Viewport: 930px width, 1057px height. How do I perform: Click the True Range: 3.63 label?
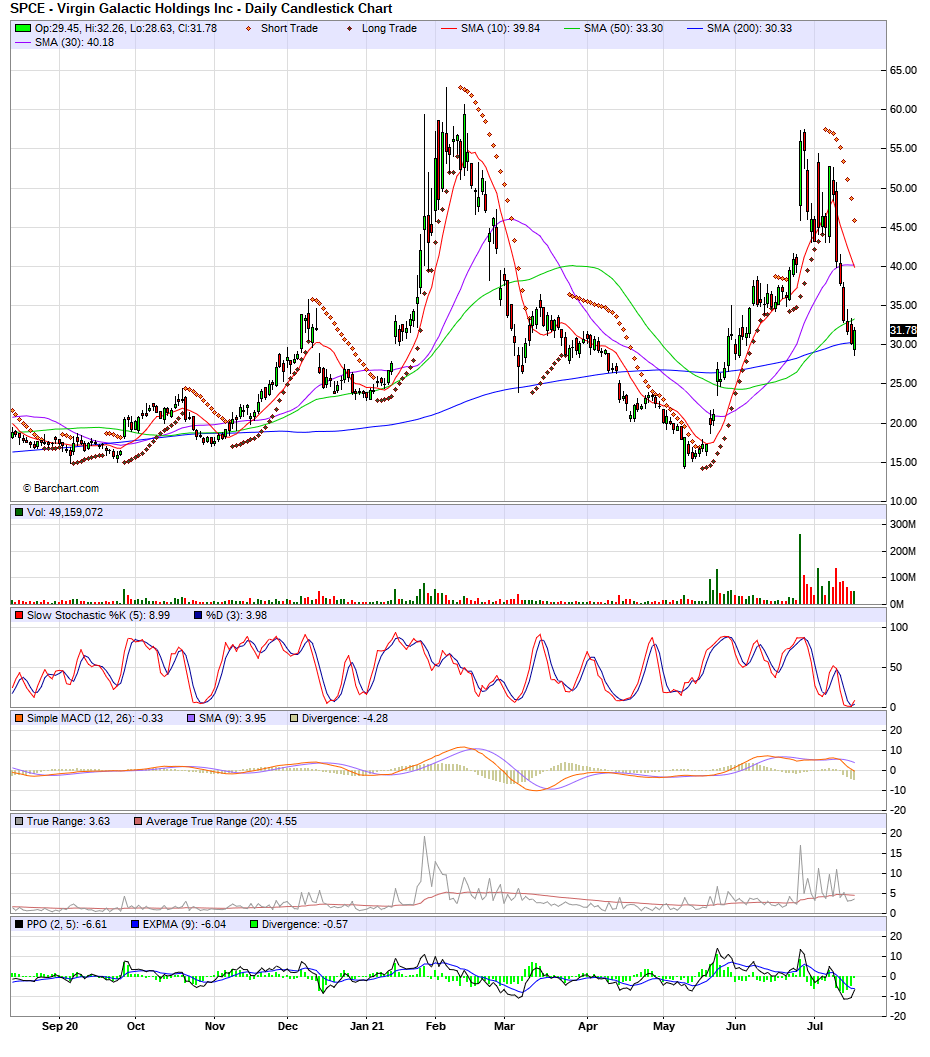(69, 822)
